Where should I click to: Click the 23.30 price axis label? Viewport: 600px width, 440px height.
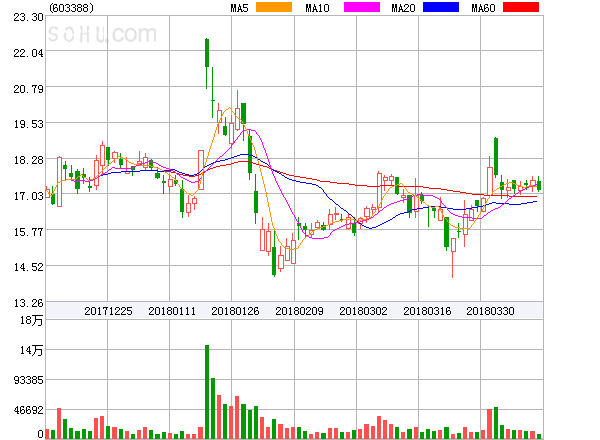(28, 17)
